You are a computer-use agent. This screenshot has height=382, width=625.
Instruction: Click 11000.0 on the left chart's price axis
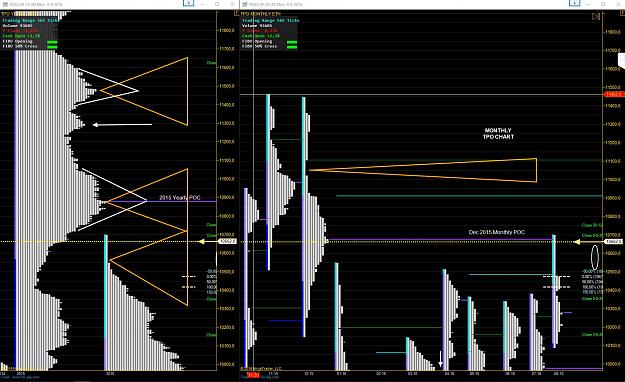tap(227, 179)
